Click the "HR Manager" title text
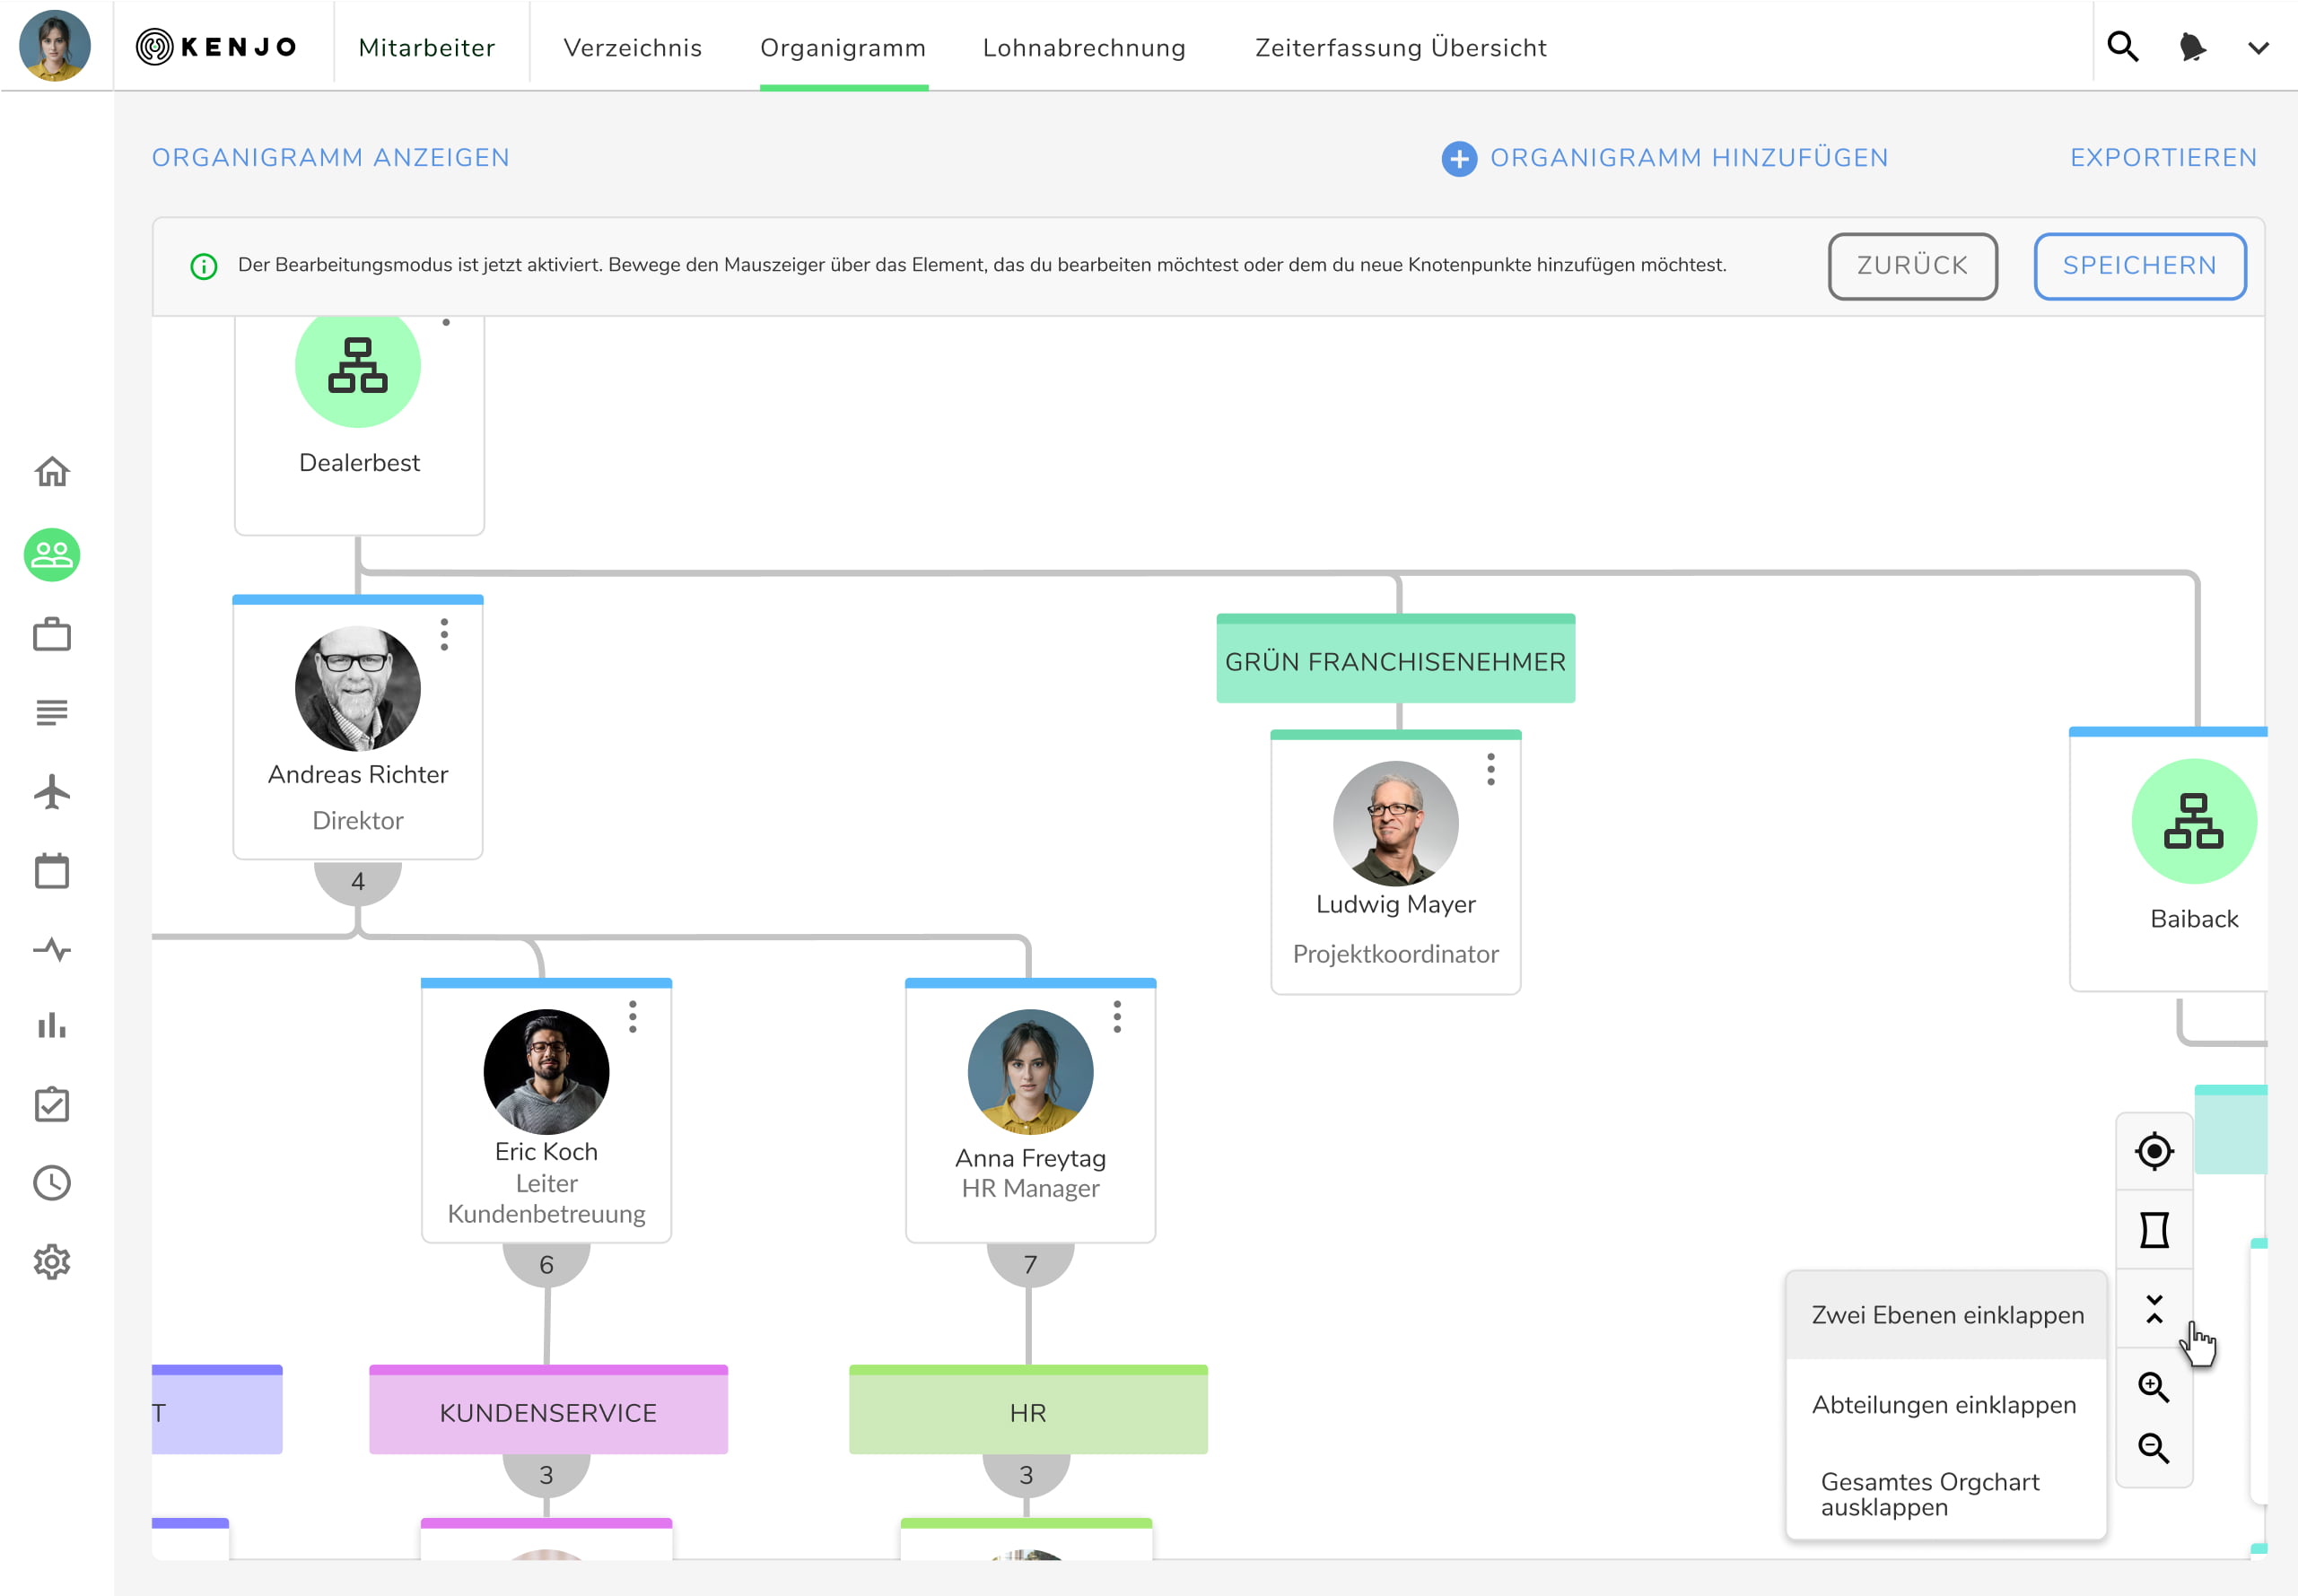This screenshot has height=1596, width=2298. coord(1030,1188)
